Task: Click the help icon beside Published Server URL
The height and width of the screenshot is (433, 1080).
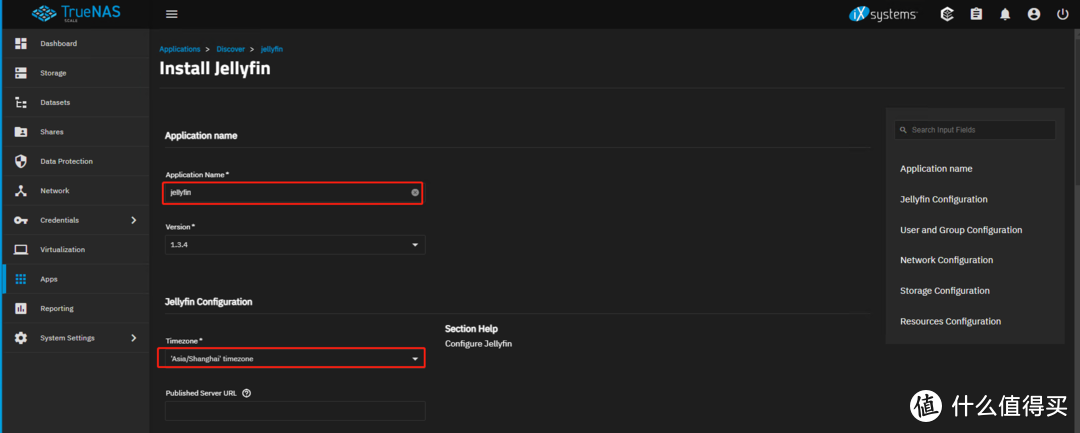Action: 246,393
